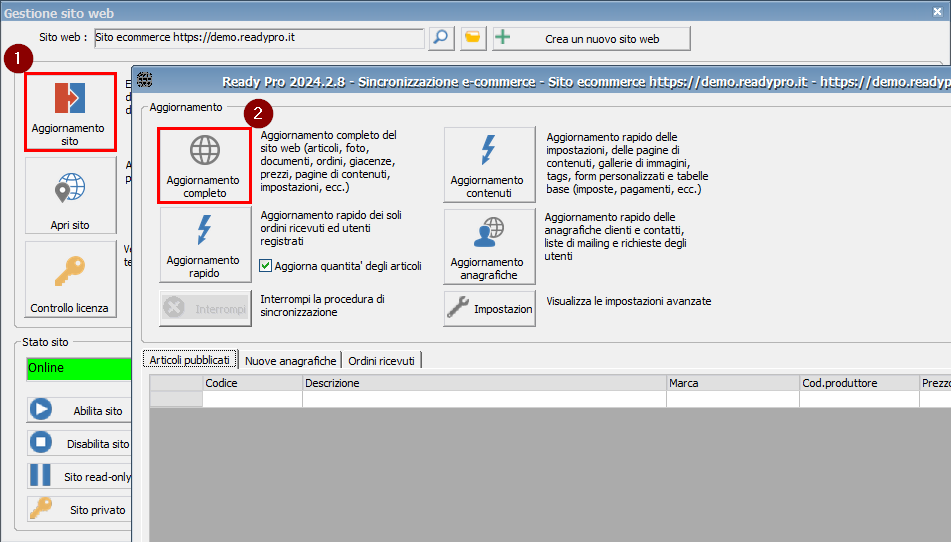Click the Cod.produttore column header
This screenshot has width=951, height=542.
click(859, 383)
